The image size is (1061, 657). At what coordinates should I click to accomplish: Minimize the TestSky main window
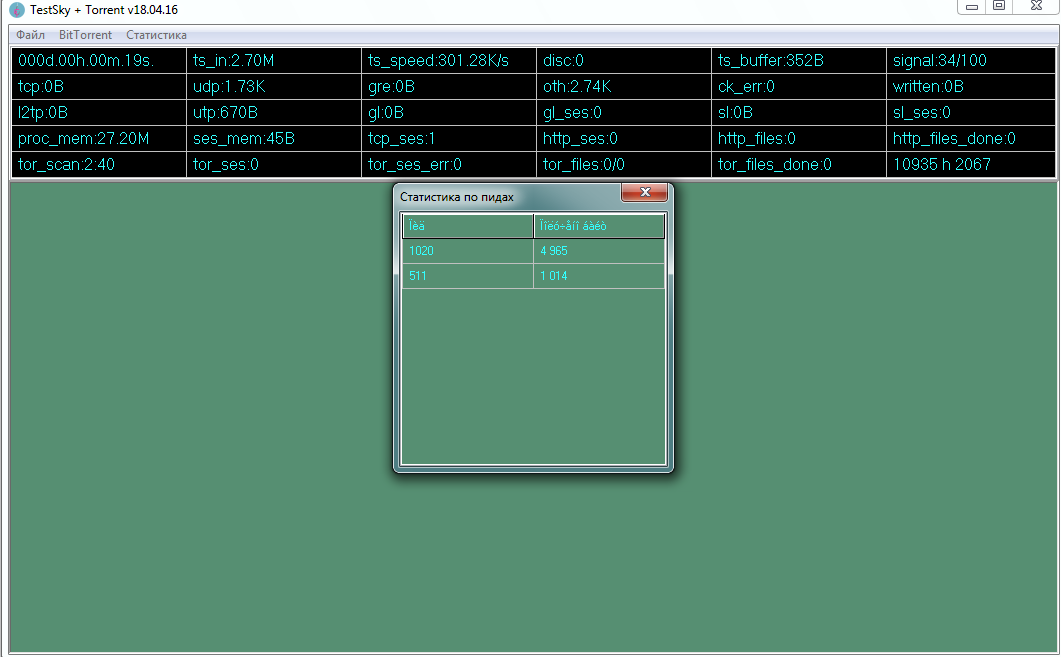tap(972, 7)
